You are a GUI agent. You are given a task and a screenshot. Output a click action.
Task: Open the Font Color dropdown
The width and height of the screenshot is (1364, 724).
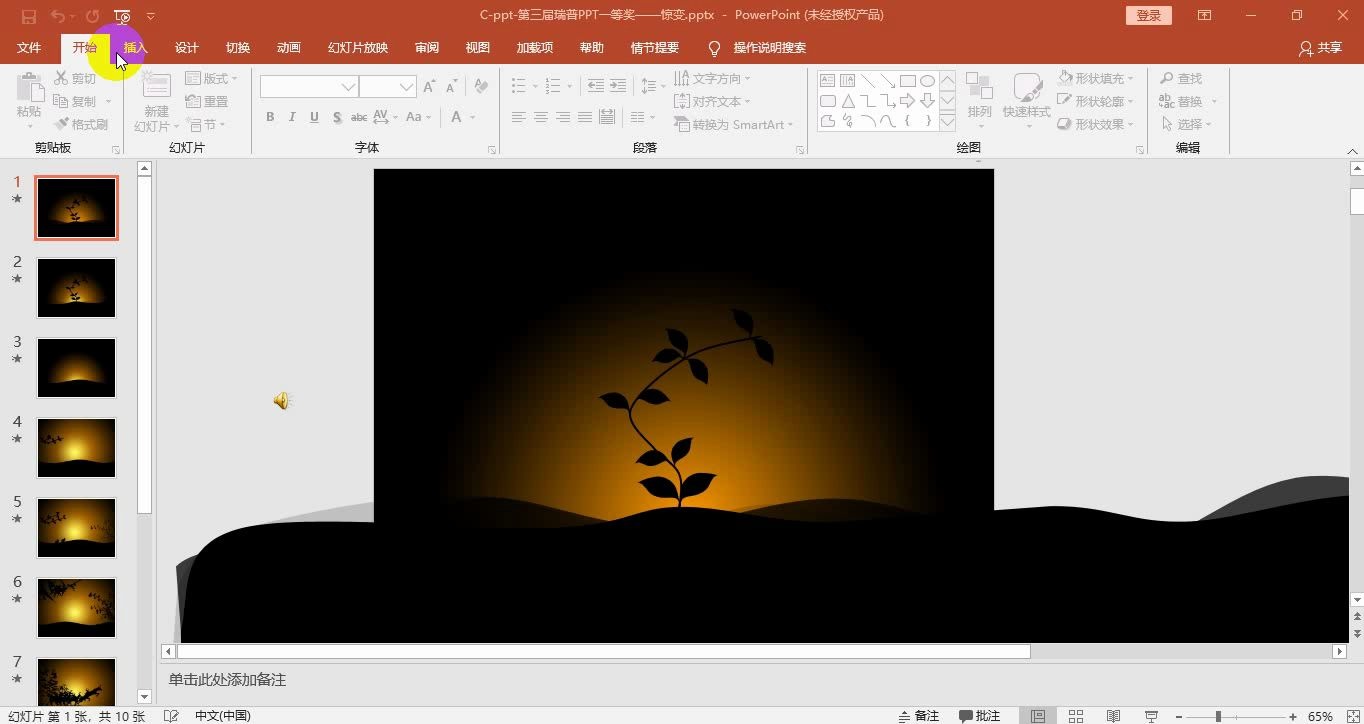click(x=471, y=117)
